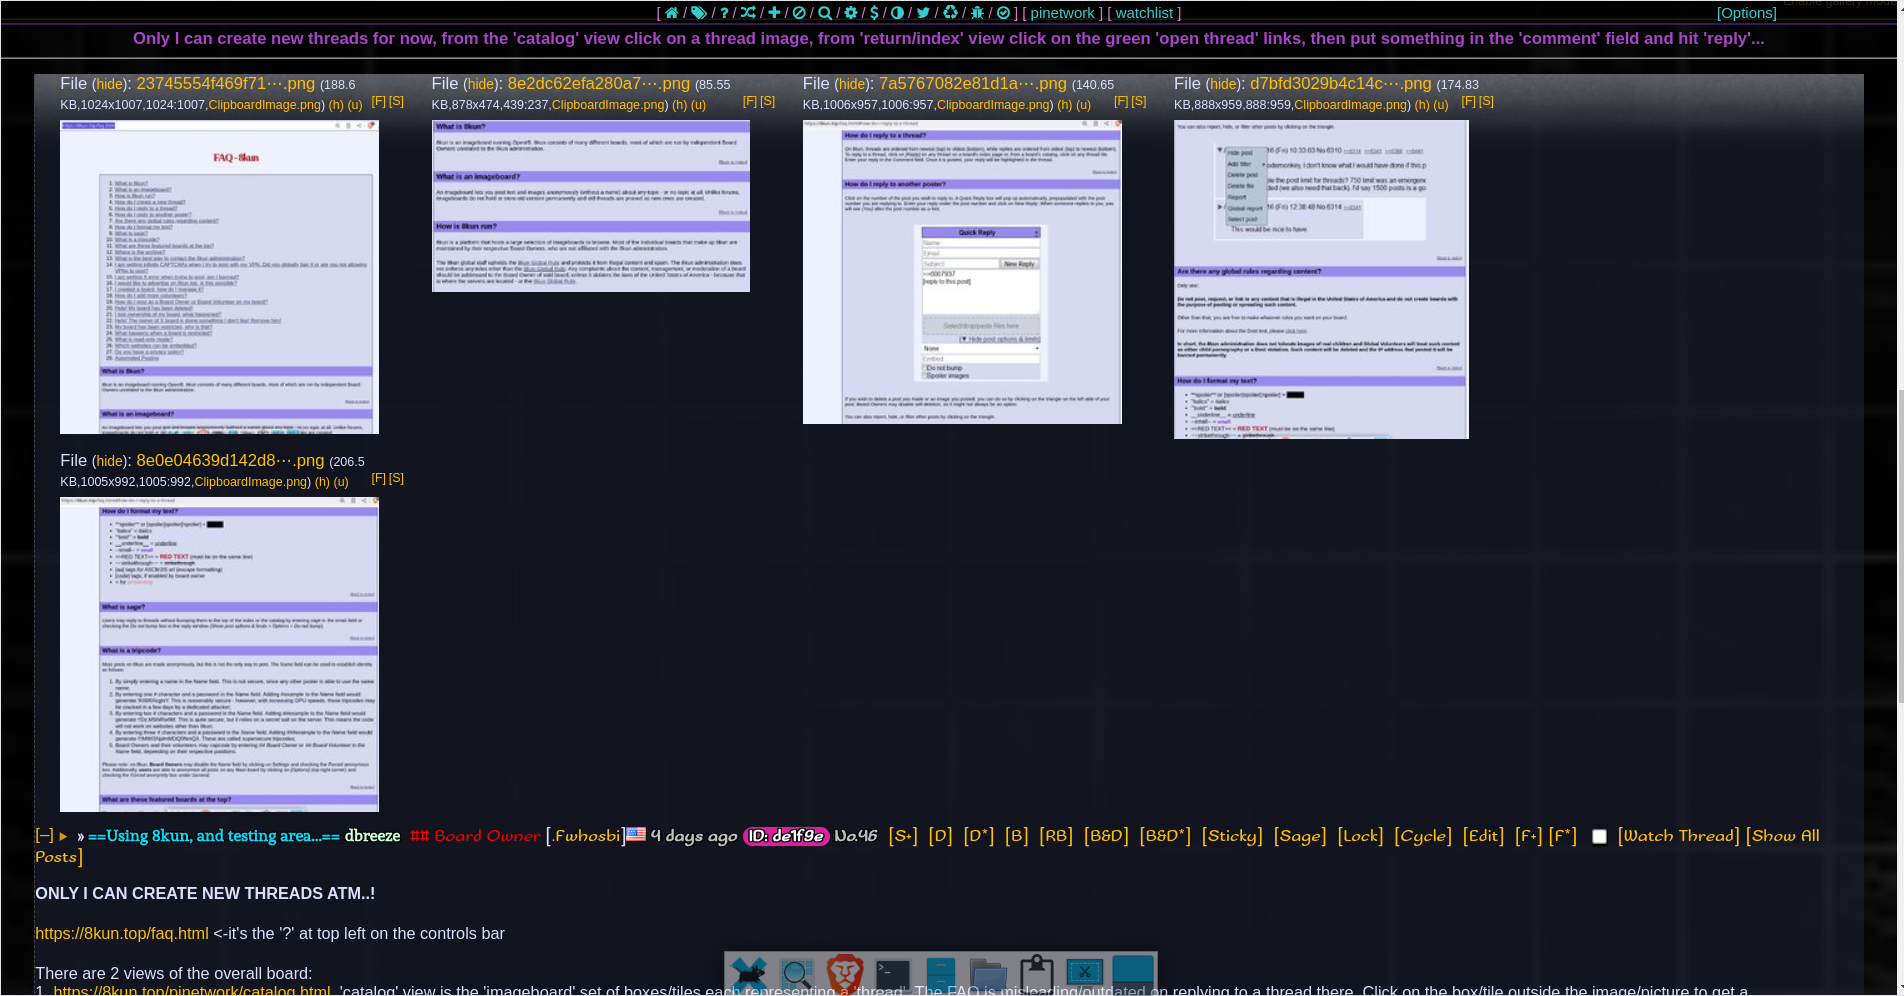The height and width of the screenshot is (996, 1904).
Task: Open file link 23745554f469f71….png
Action: [x=226, y=84]
